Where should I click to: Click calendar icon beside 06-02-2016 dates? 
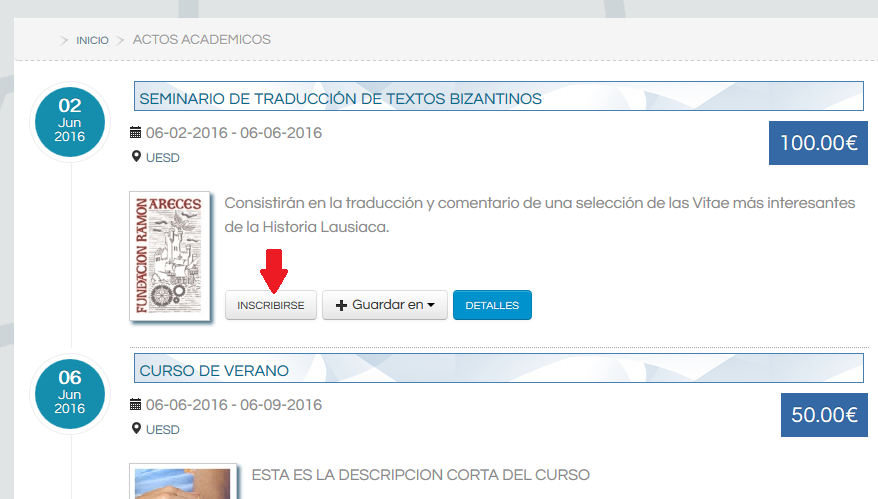tap(136, 133)
